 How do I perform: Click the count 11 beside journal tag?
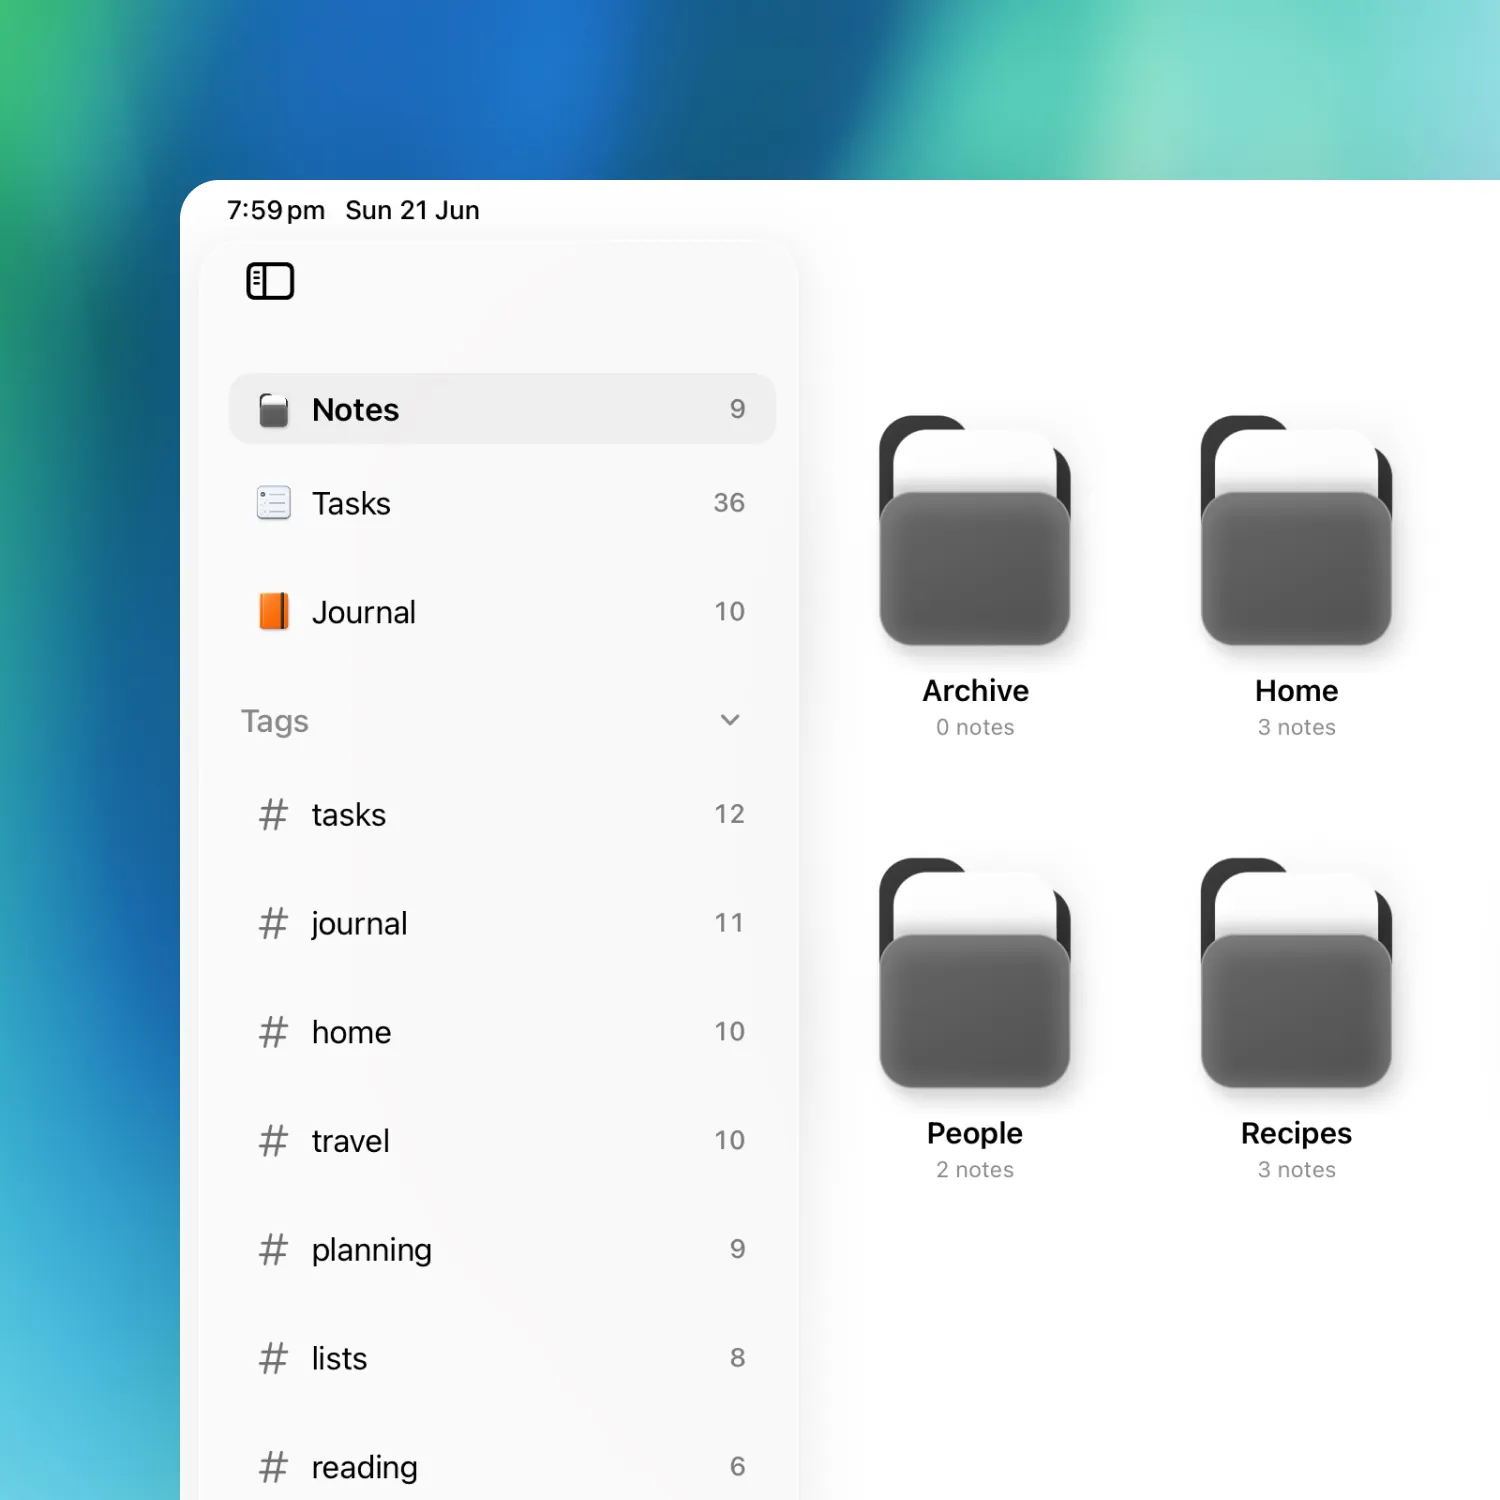coord(729,923)
